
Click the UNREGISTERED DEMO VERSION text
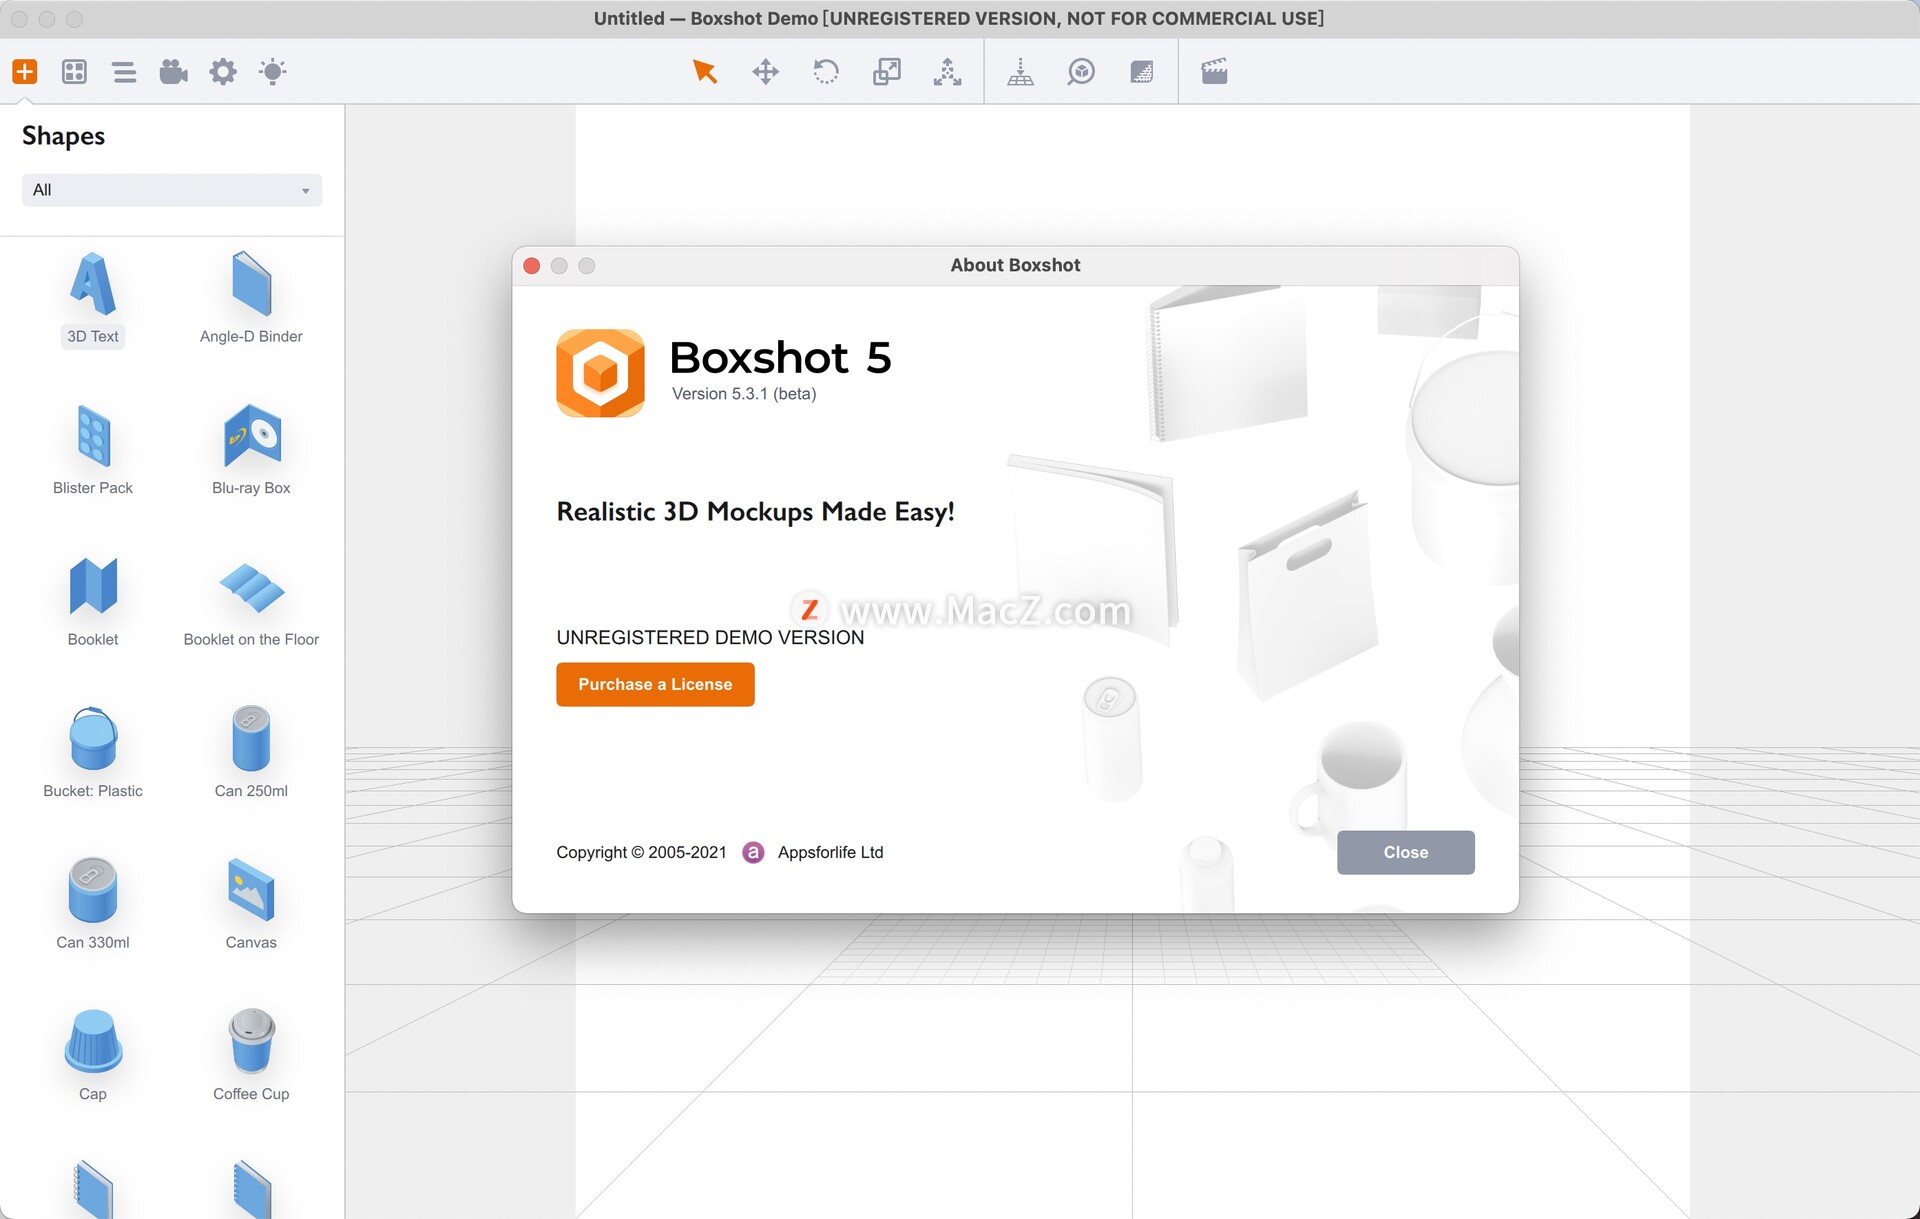710,638
